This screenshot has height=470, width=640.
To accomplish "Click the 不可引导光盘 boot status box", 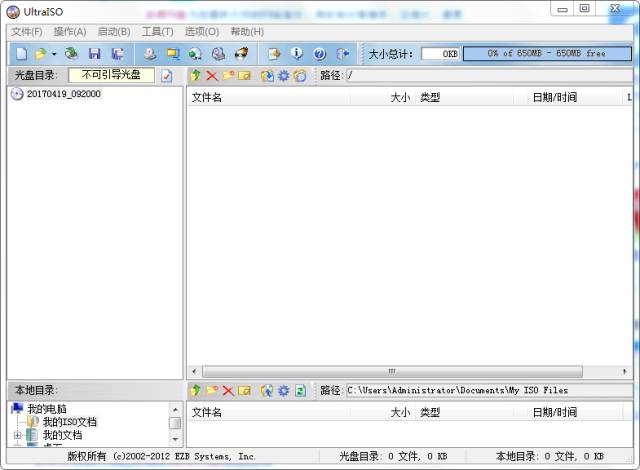I will (111, 75).
